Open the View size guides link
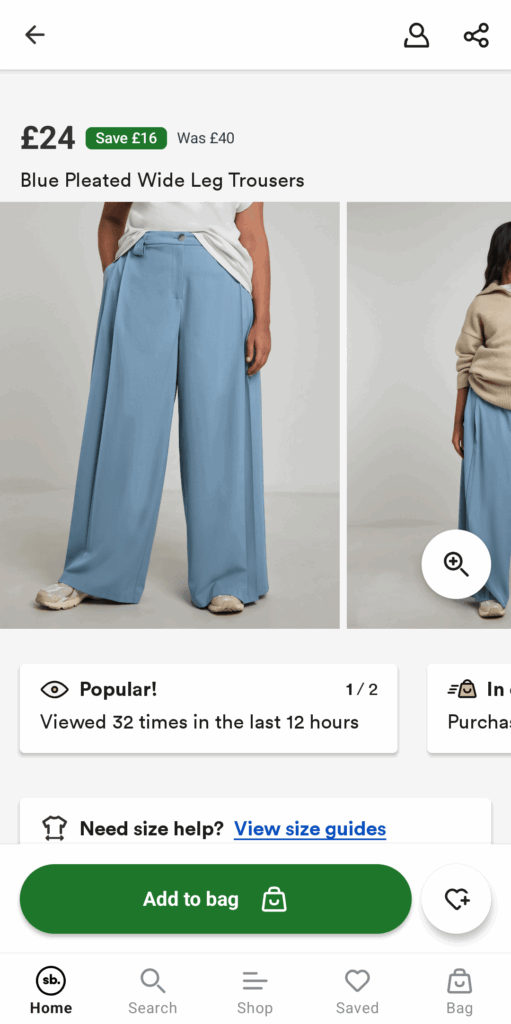The image size is (511, 1024). pyautogui.click(x=310, y=829)
